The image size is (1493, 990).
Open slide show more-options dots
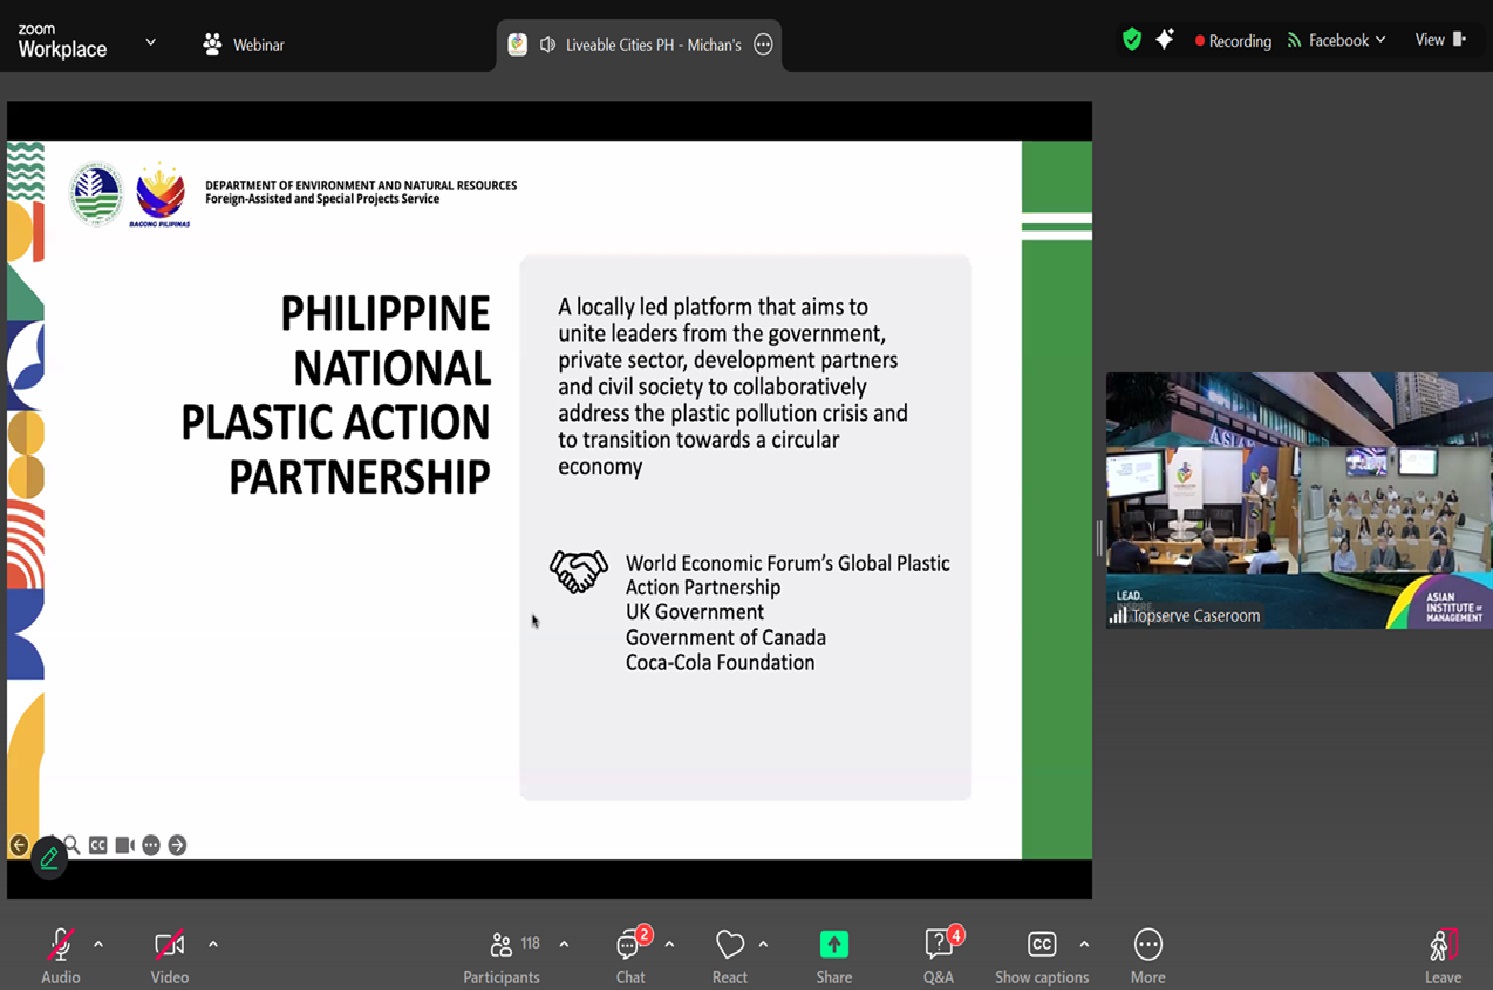[x=151, y=846]
